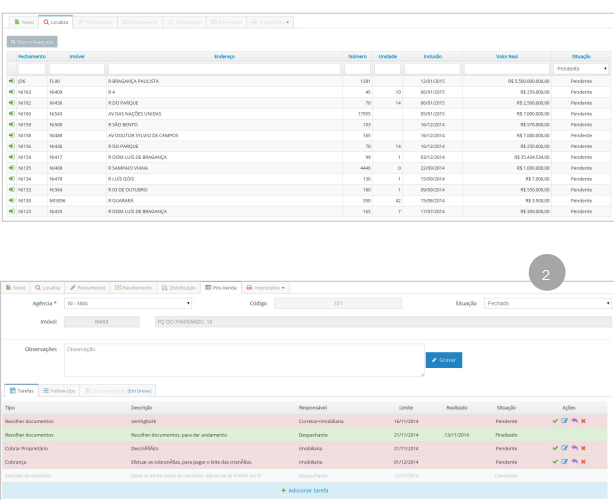Sort by the Inclusão column header
The width and height of the screenshot is (614, 500).
click(x=433, y=56)
